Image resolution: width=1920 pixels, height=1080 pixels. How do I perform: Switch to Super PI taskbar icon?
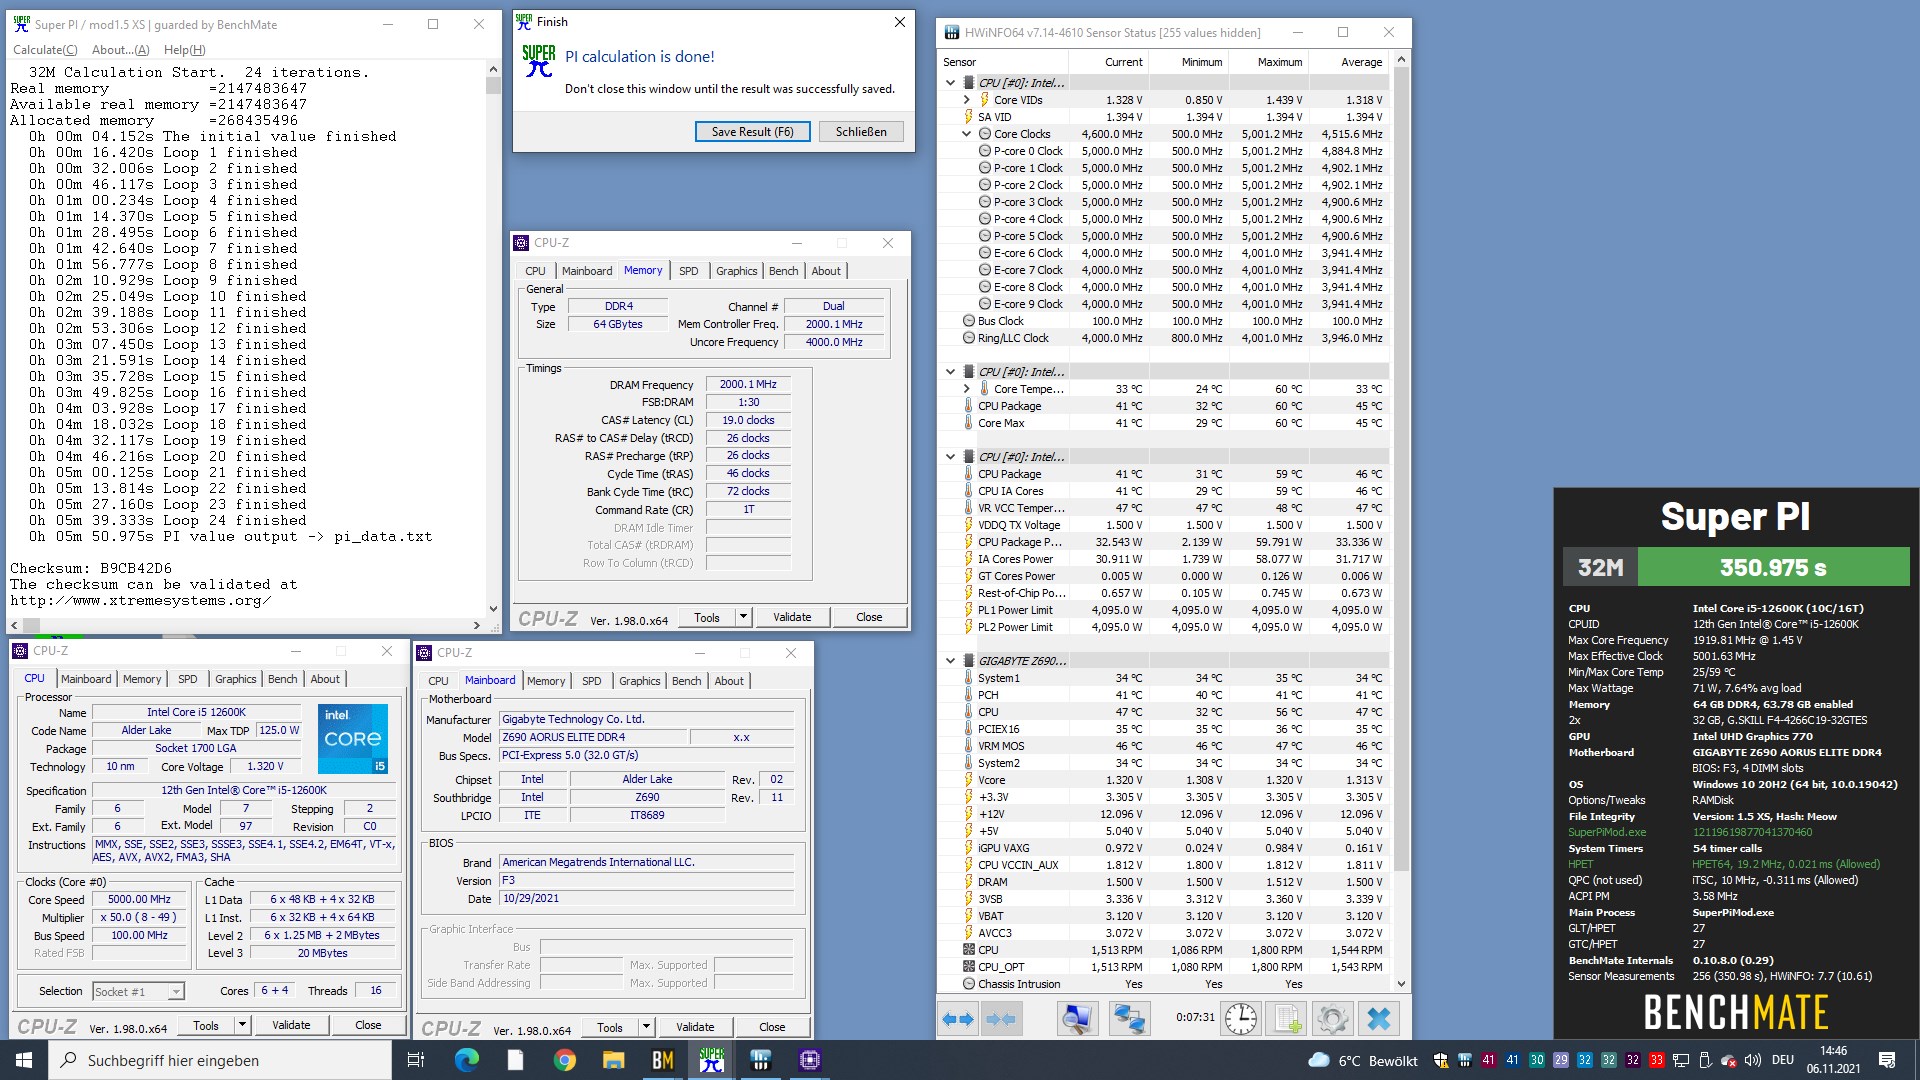tap(712, 1060)
